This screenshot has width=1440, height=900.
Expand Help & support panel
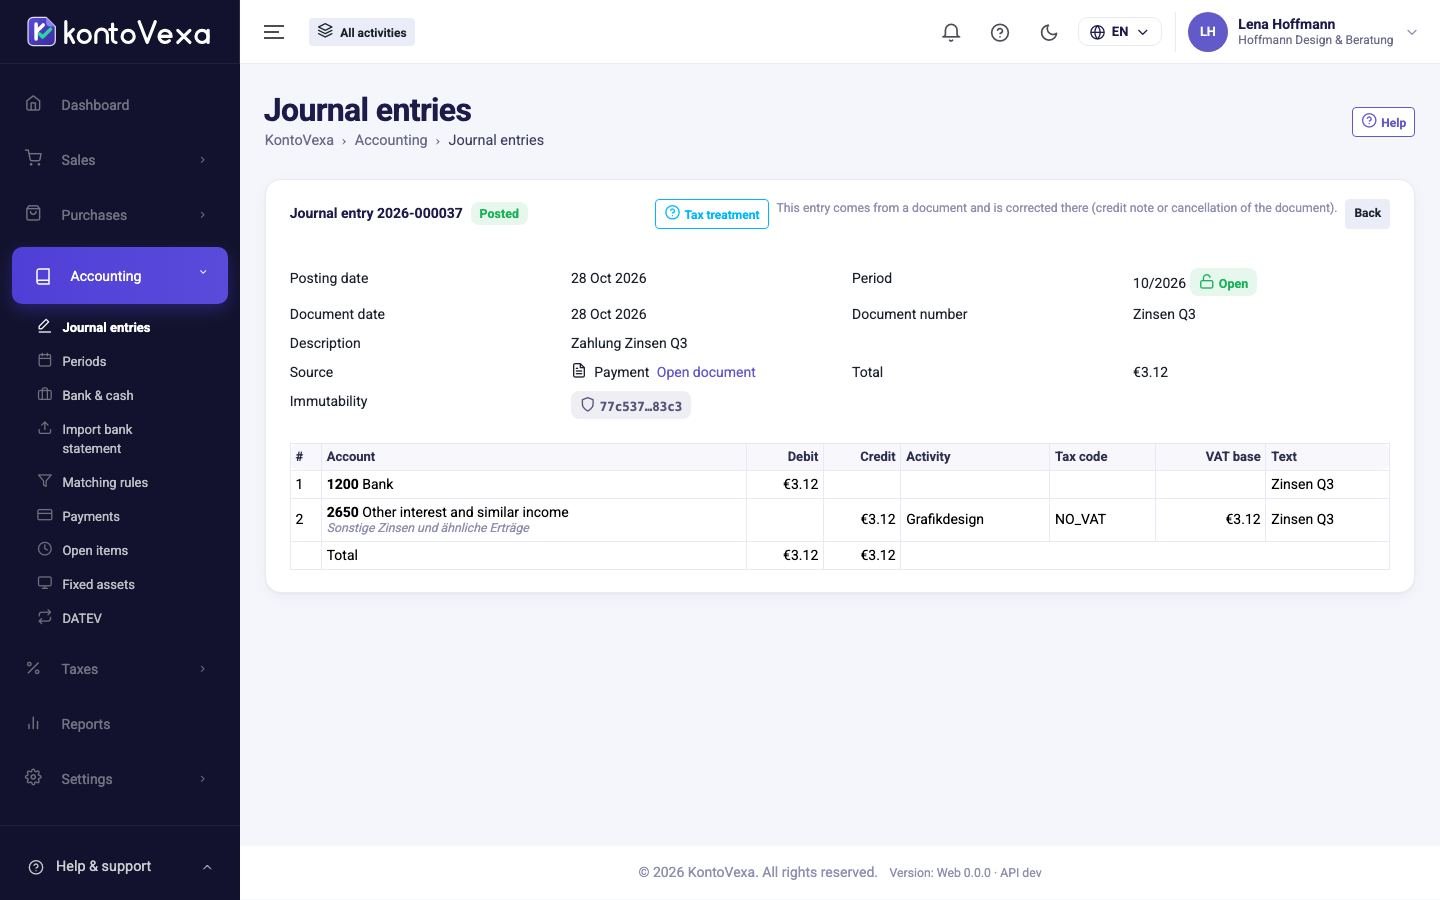(120, 866)
